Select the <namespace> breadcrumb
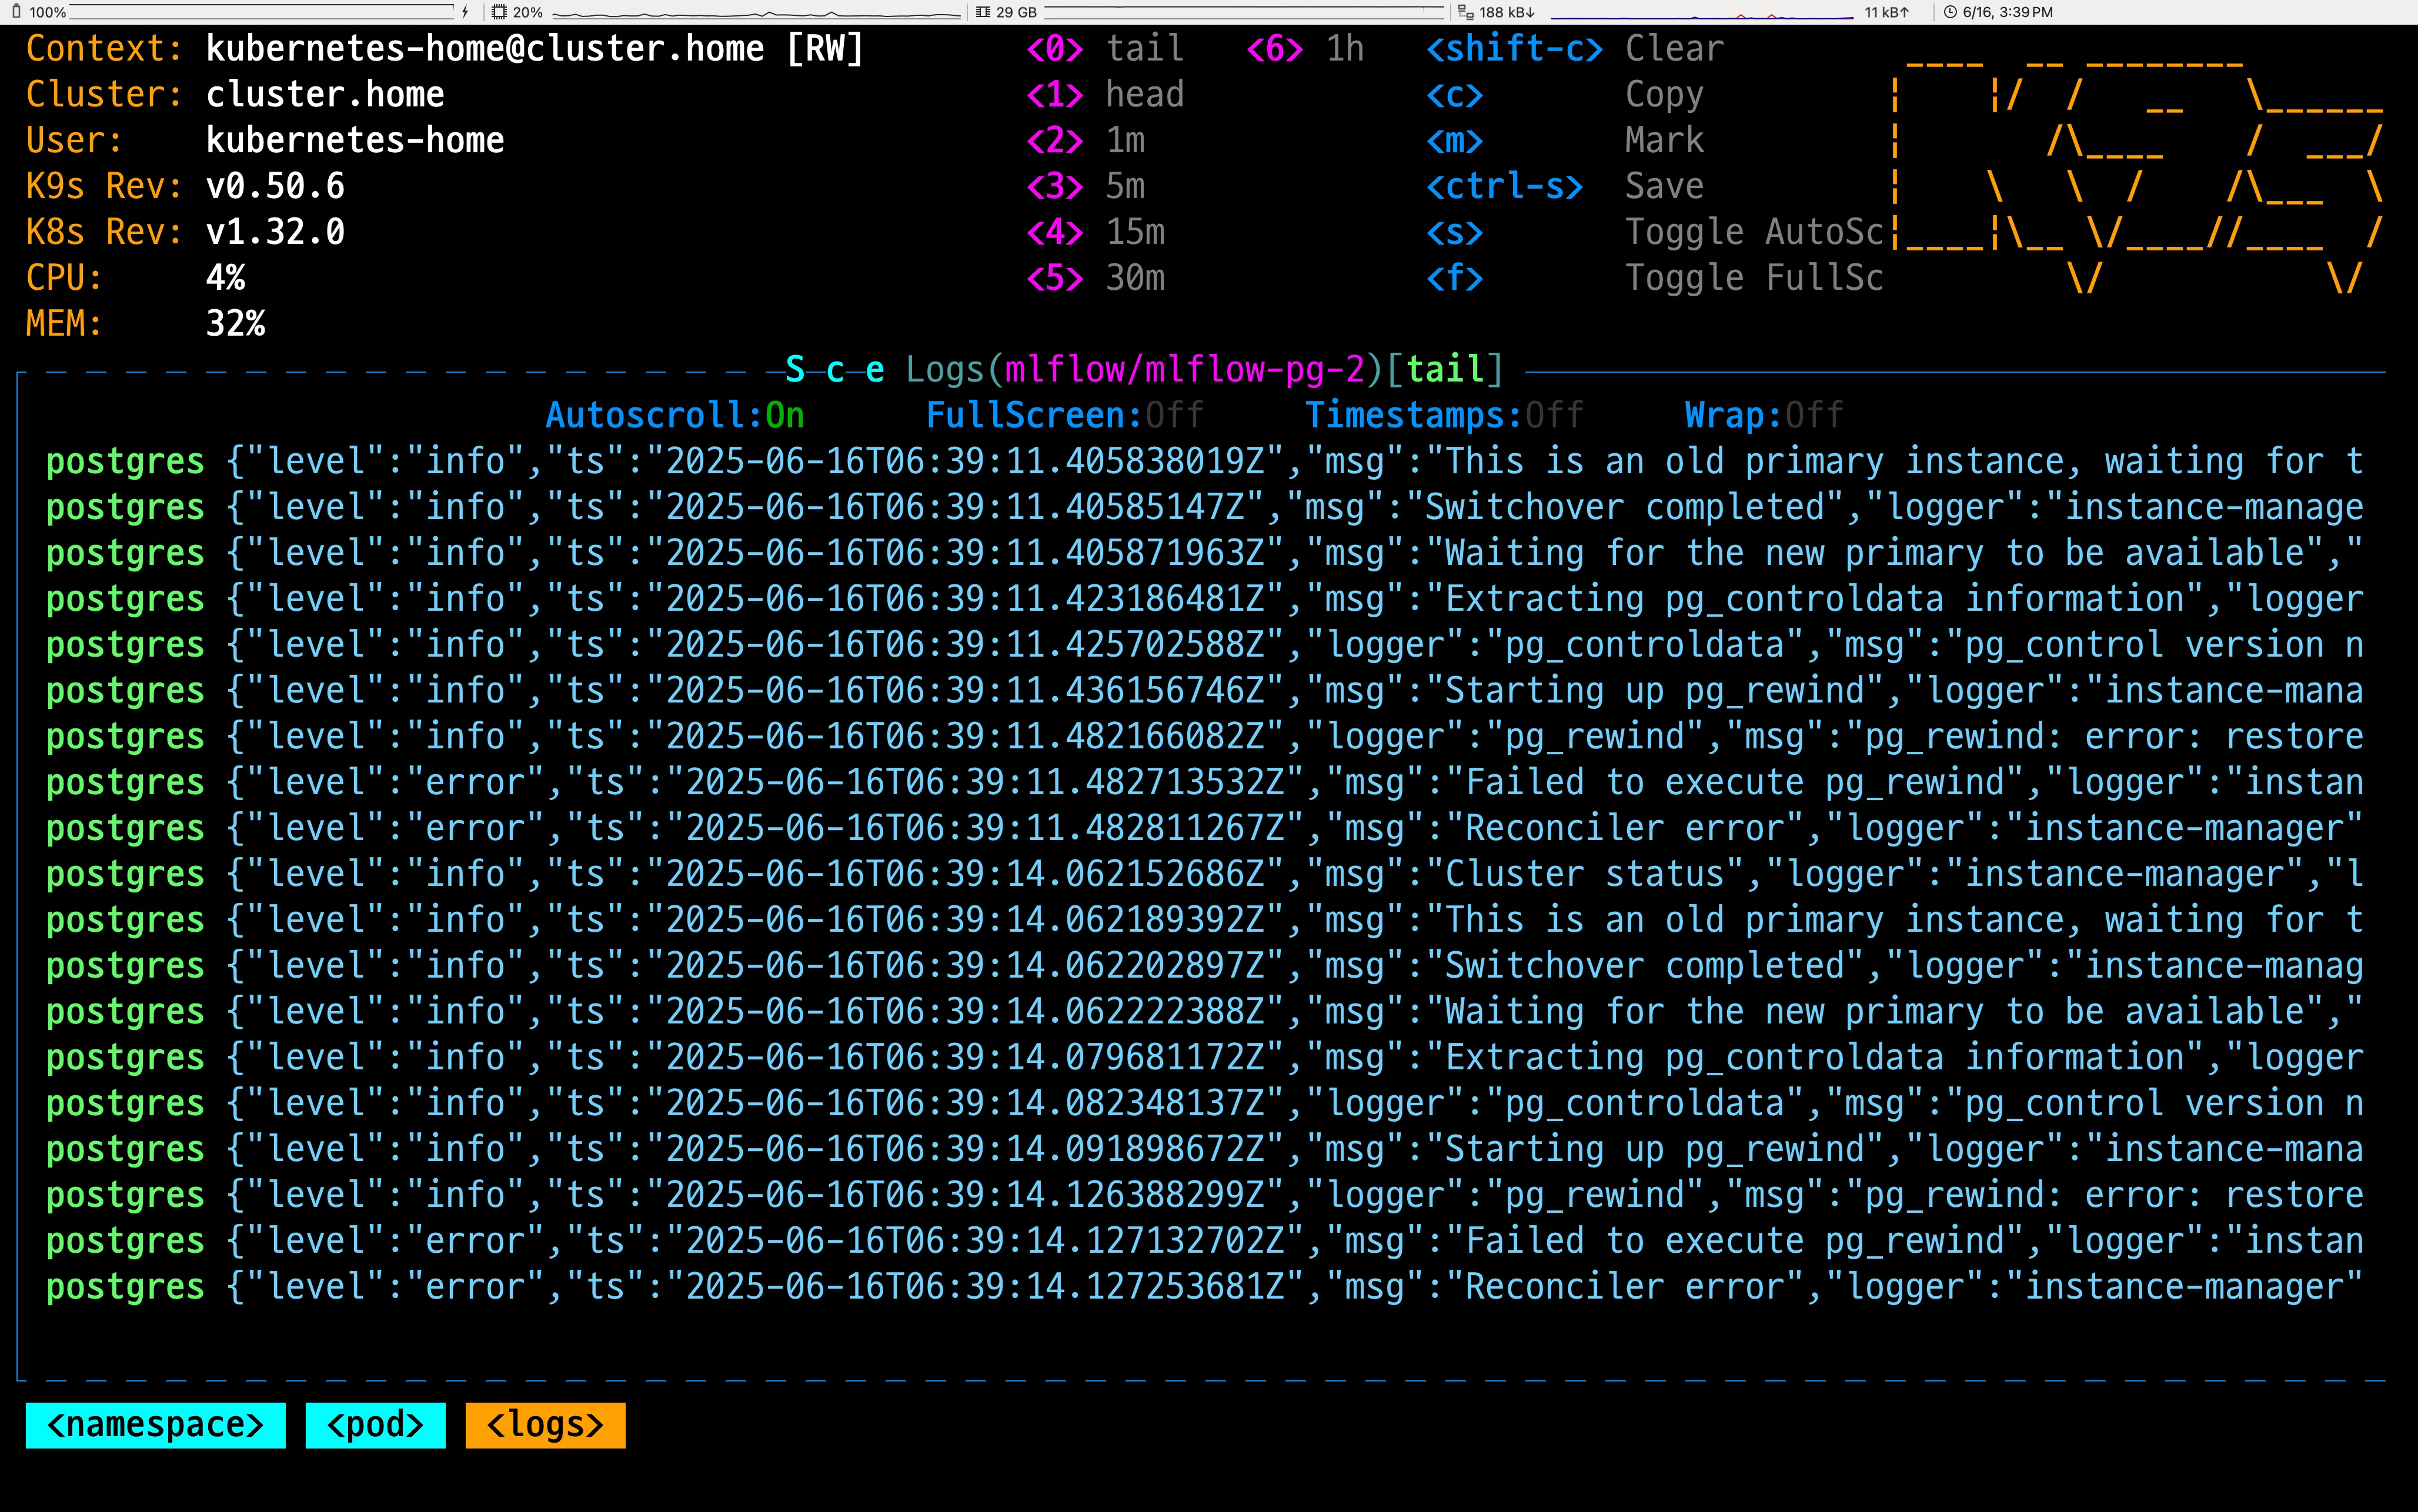The image size is (2418, 1512). 155,1424
